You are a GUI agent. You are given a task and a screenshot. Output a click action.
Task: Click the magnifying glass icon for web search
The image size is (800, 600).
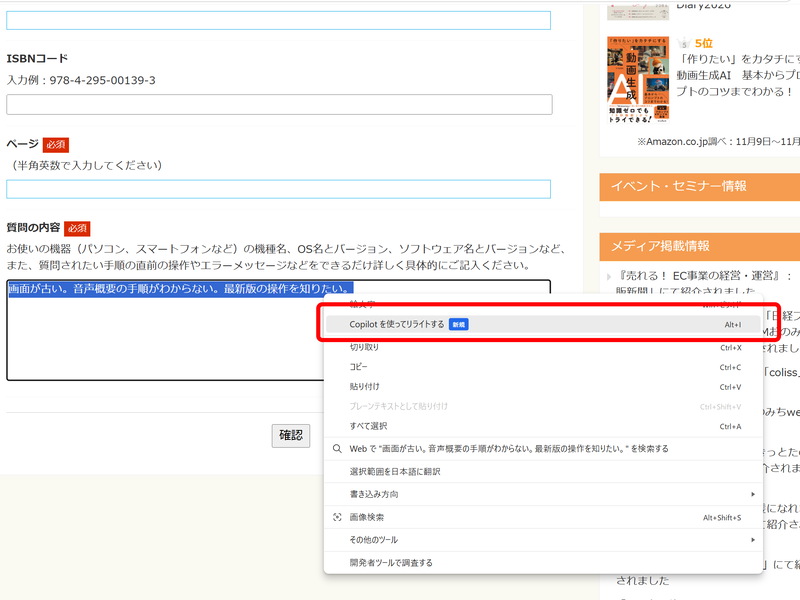coord(336,447)
